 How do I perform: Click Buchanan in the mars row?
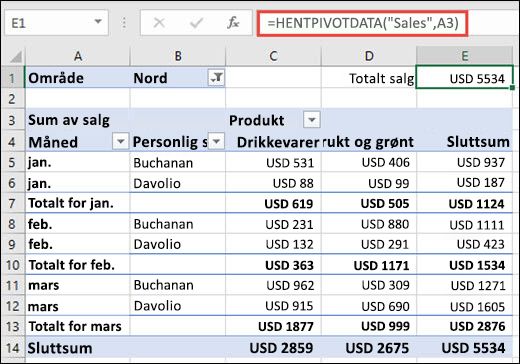point(178,285)
